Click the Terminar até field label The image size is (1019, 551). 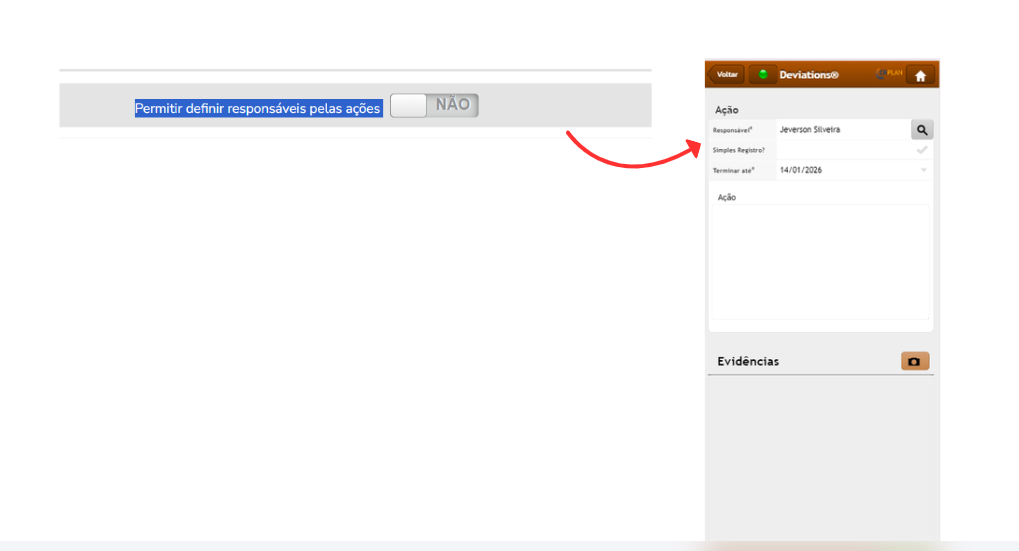coord(734,171)
